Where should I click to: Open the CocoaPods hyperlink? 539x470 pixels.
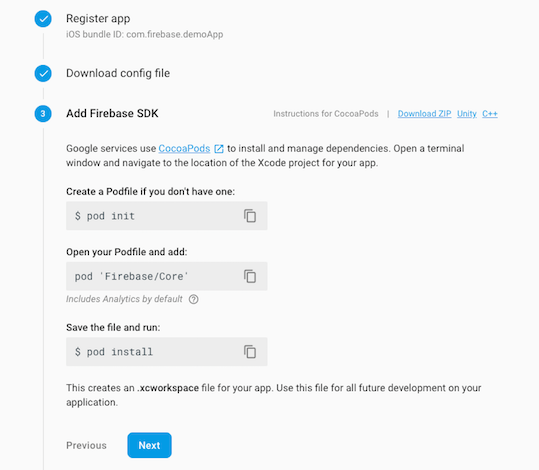pyautogui.click(x=184, y=148)
